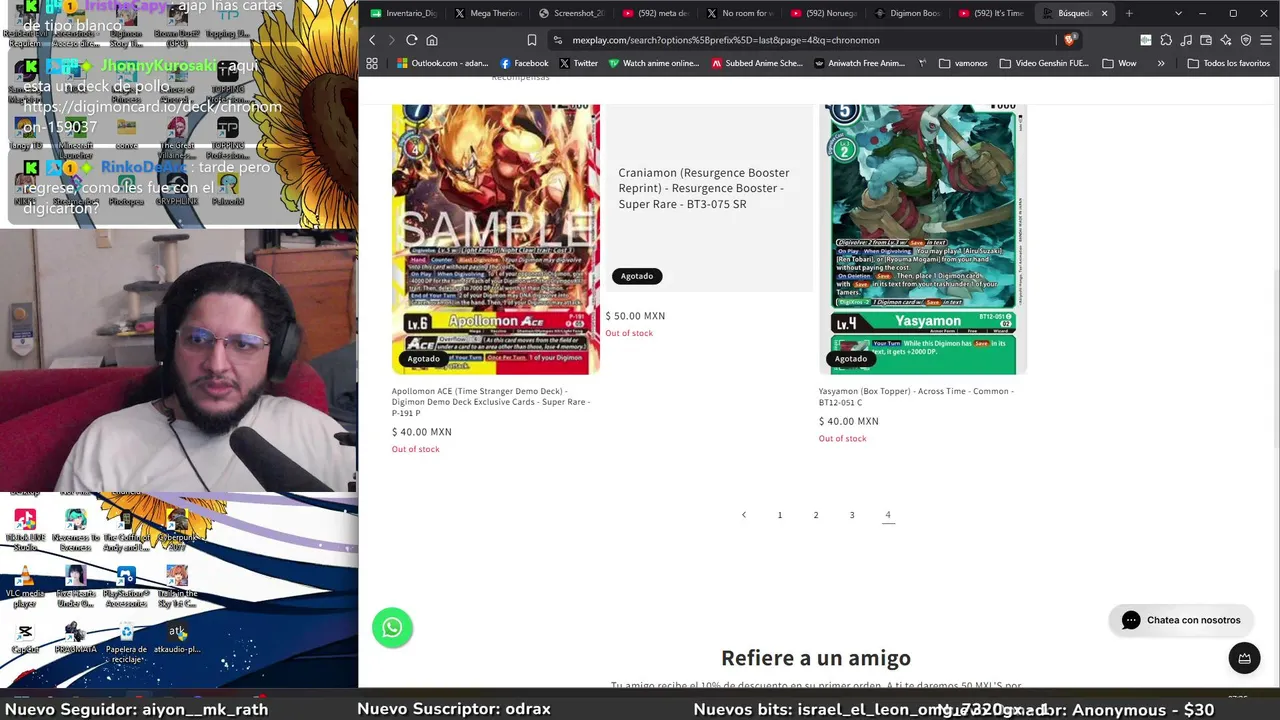Click the Yasyamon card image
This screenshot has height=720, width=1280.
[923, 239]
